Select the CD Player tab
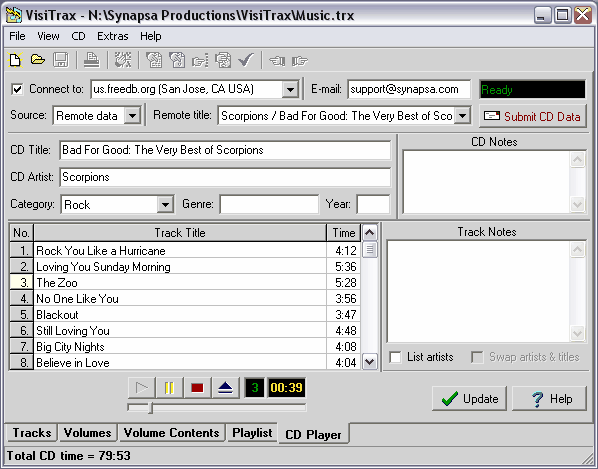The width and height of the screenshot is (598, 469). pyautogui.click(x=313, y=434)
